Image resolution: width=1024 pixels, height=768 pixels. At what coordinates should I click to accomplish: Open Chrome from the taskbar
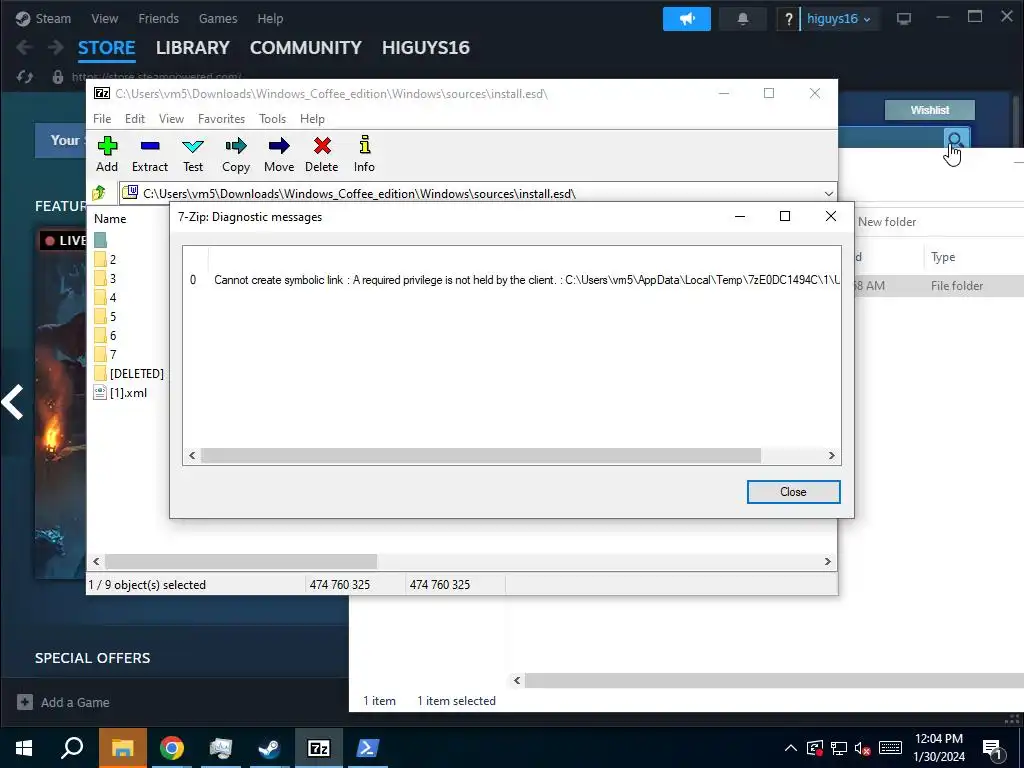(x=172, y=748)
